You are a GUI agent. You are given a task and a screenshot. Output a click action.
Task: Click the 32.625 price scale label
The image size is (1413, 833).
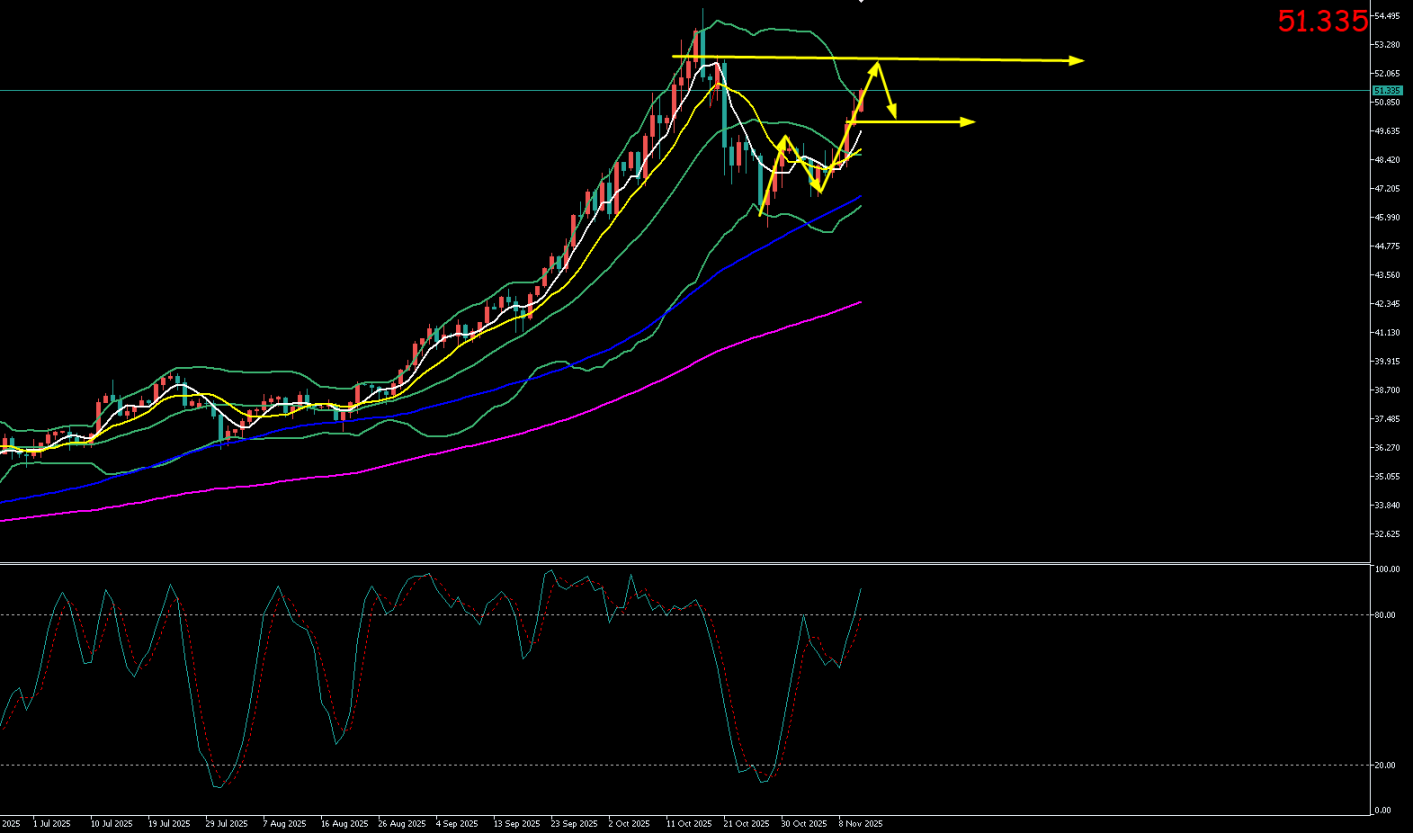tap(1386, 534)
